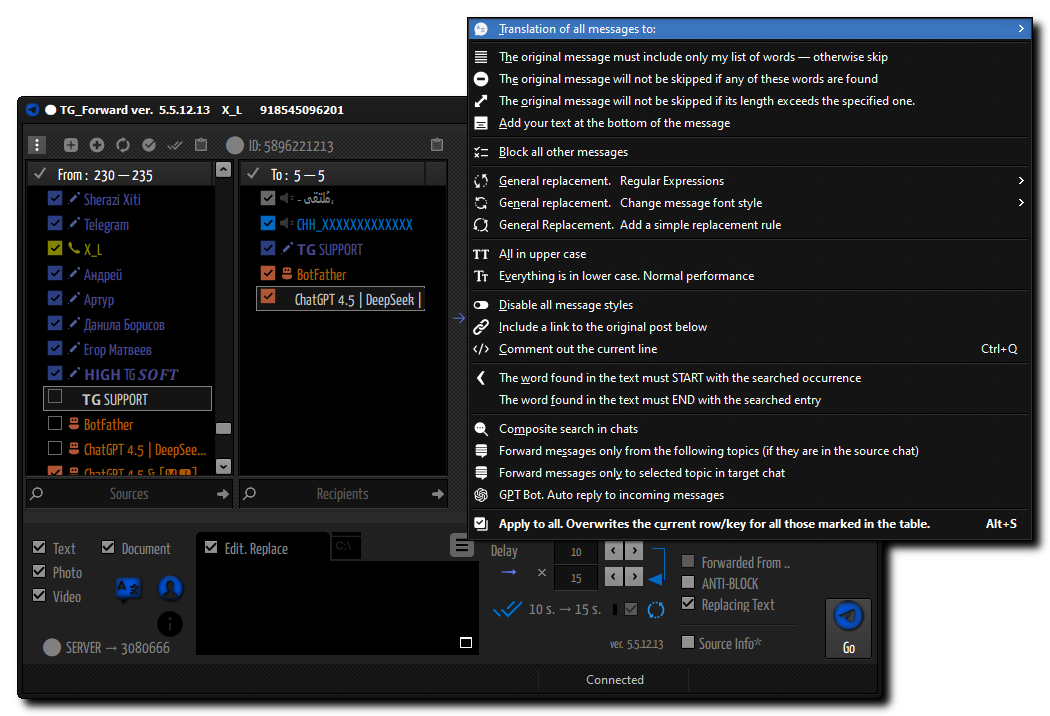This screenshot has height=716, width=1050.
Task: Click the blue circular reload icon near delay
Action: pos(656,610)
